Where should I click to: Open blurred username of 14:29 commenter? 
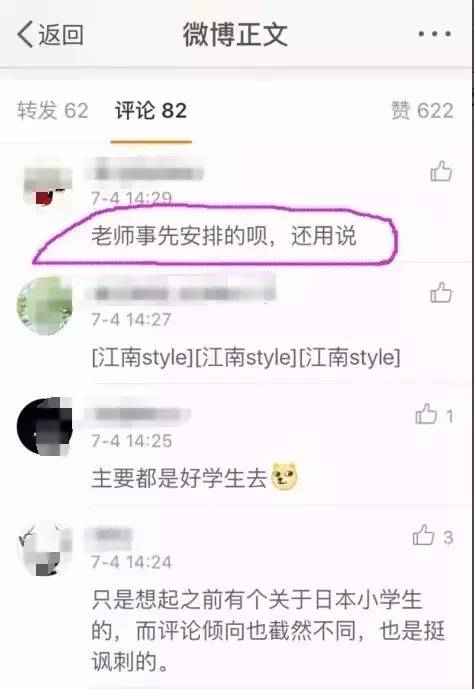coord(146,171)
